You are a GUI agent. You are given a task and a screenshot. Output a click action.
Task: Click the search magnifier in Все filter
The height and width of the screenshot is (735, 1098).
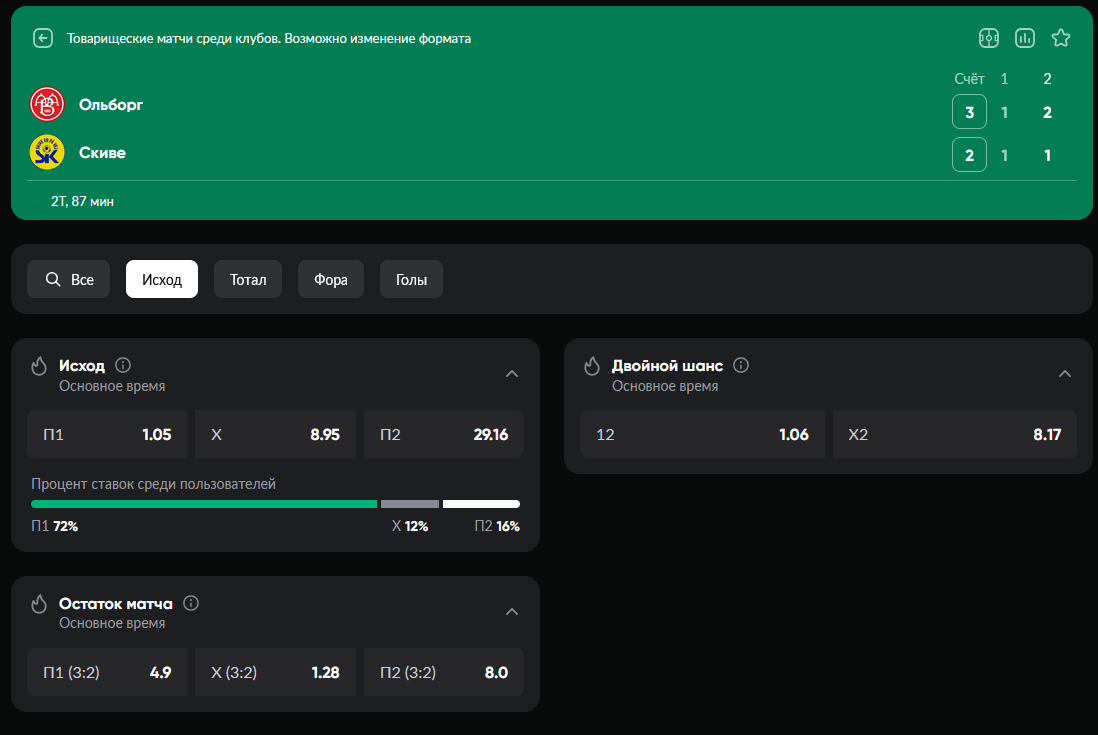(x=52, y=279)
